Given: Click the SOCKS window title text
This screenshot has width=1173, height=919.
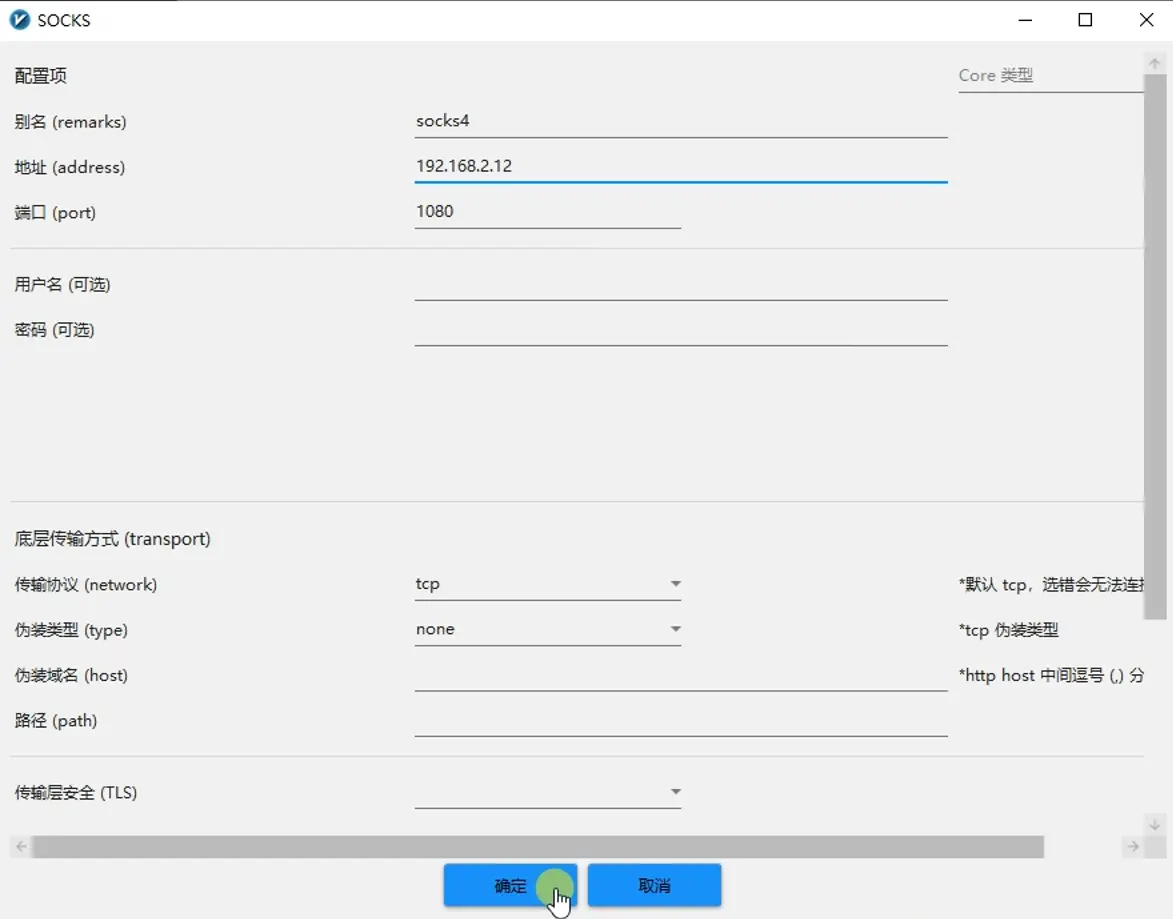Looking at the screenshot, I should [64, 20].
